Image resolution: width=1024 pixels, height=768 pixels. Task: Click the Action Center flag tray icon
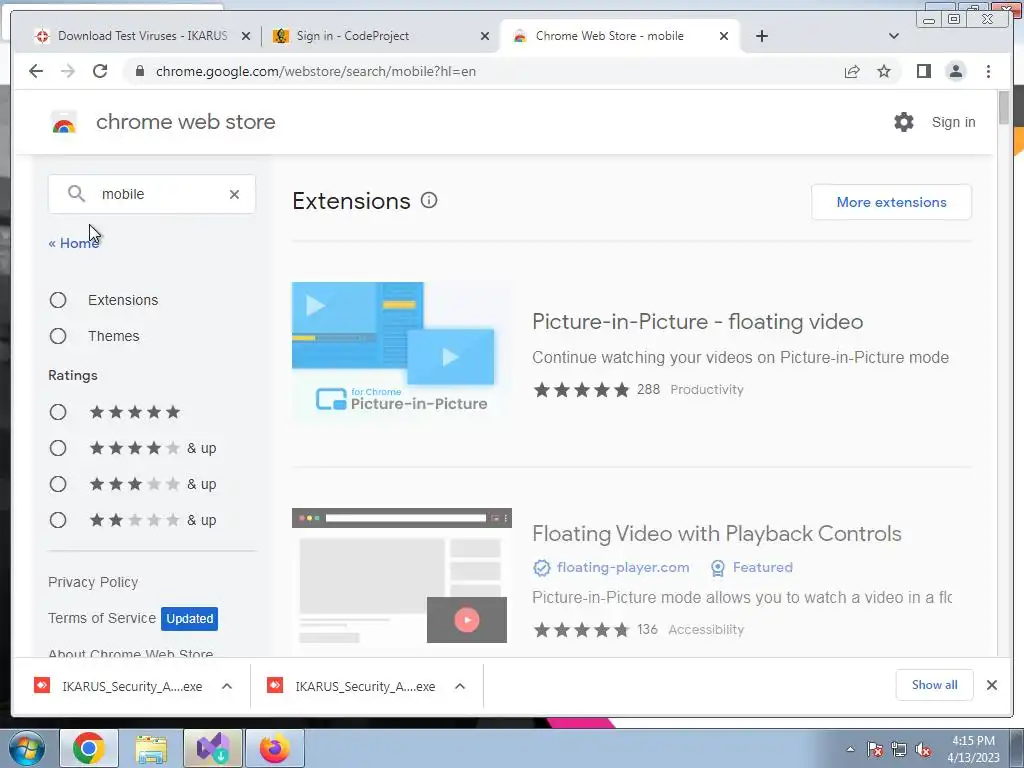pos(875,749)
